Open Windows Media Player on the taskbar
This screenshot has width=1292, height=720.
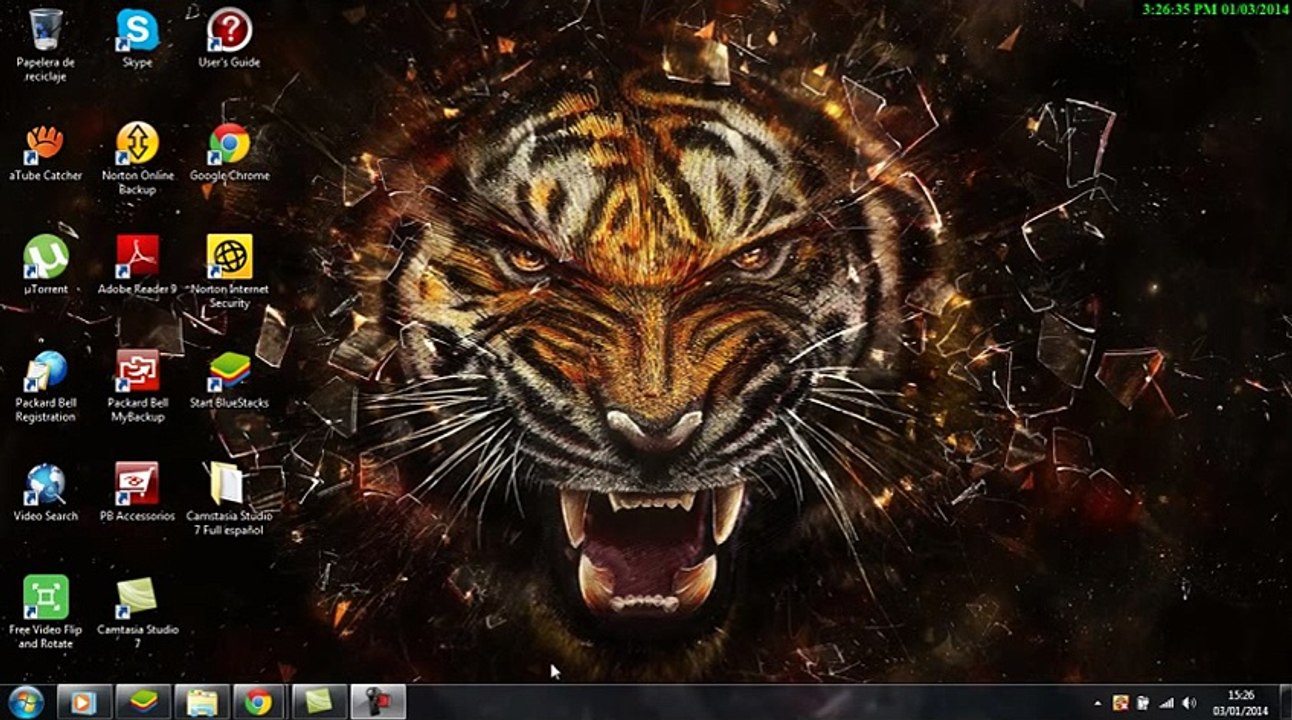coord(84,702)
